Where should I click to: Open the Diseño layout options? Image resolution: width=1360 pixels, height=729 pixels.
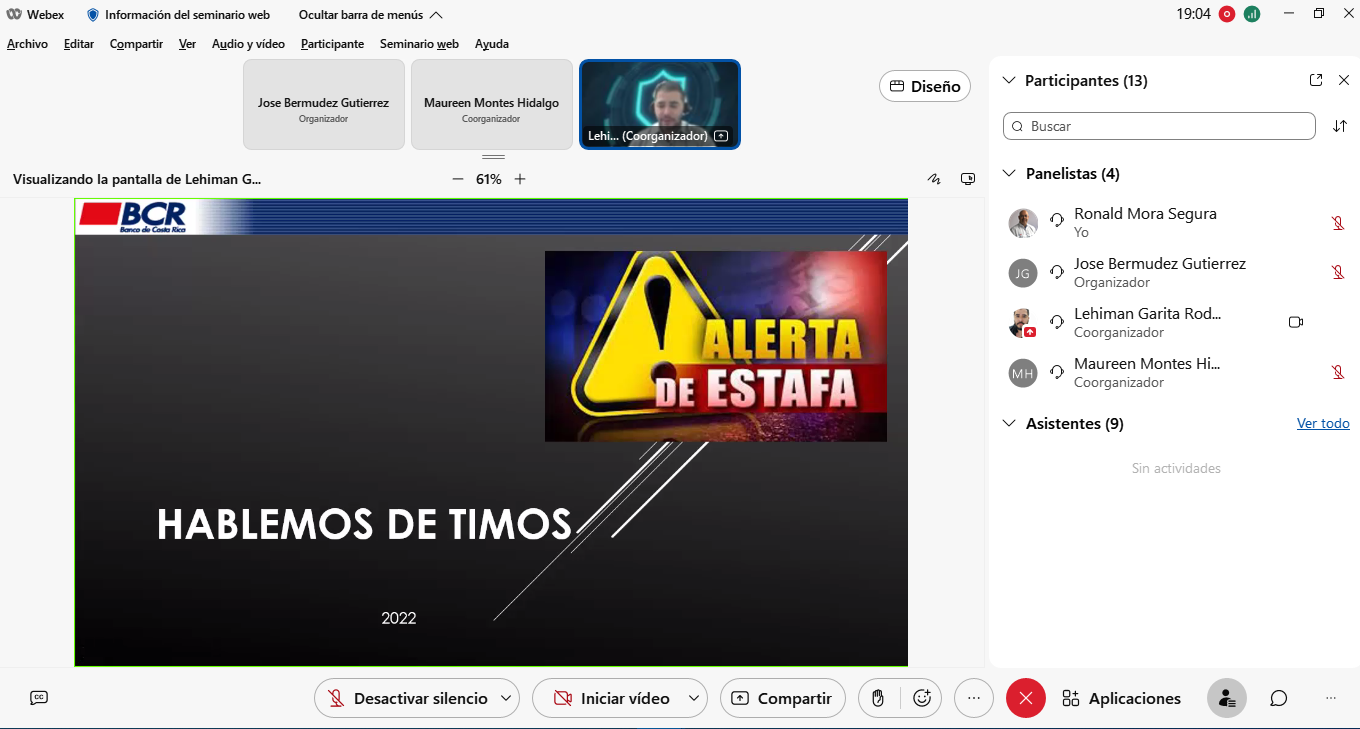pyautogui.click(x=925, y=86)
